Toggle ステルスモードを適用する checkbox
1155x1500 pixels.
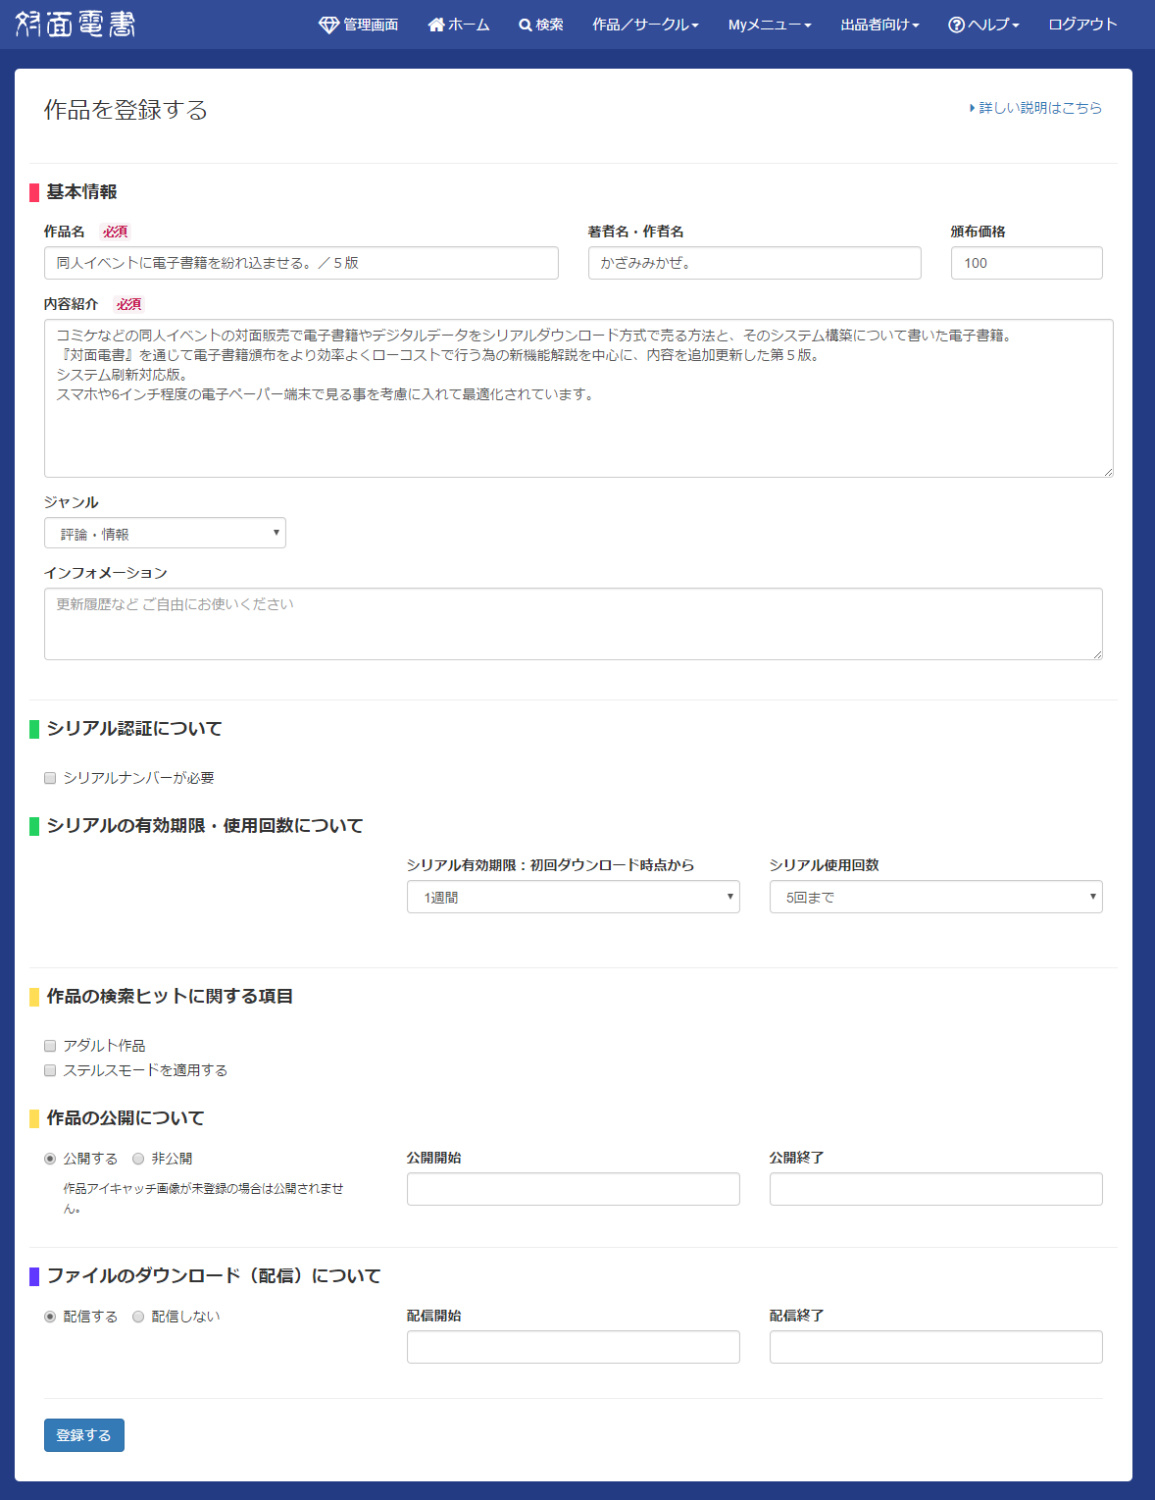coord(50,1071)
